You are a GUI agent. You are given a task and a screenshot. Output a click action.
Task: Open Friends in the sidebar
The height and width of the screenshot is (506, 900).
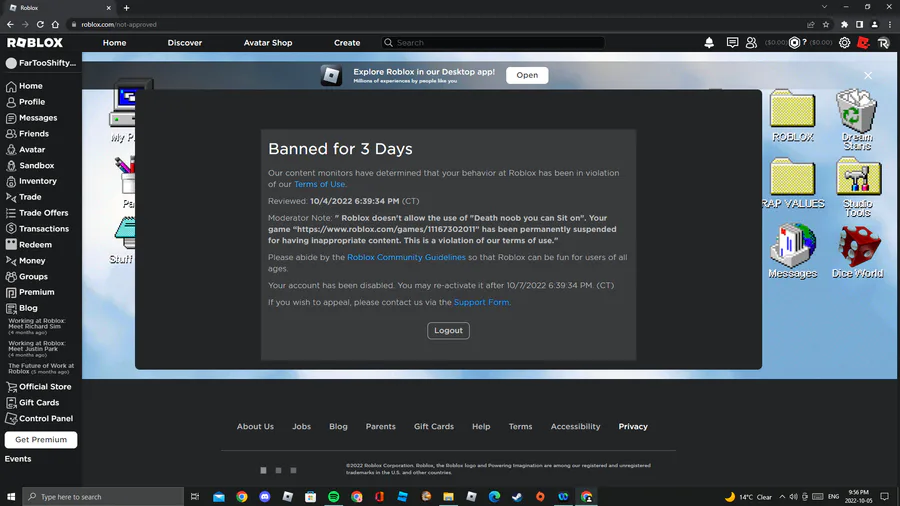(x=28, y=134)
